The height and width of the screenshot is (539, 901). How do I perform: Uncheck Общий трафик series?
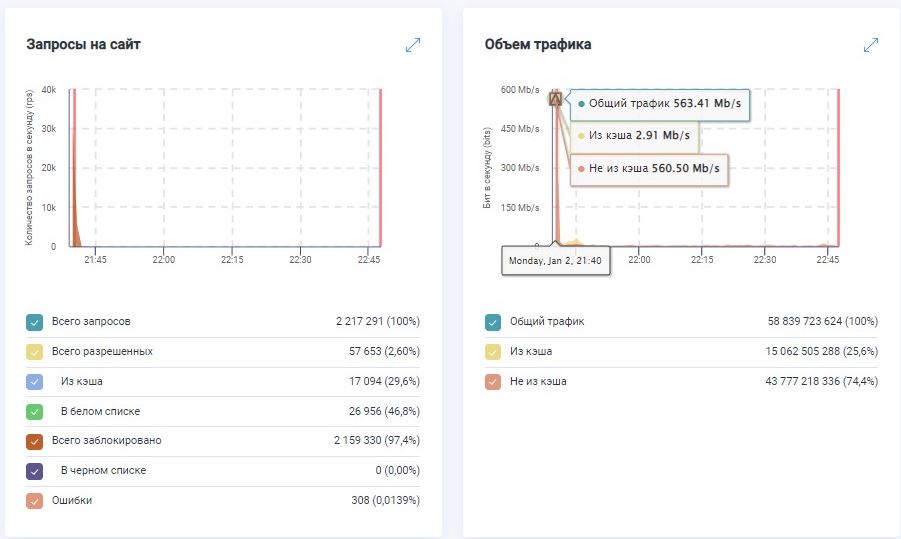click(492, 322)
